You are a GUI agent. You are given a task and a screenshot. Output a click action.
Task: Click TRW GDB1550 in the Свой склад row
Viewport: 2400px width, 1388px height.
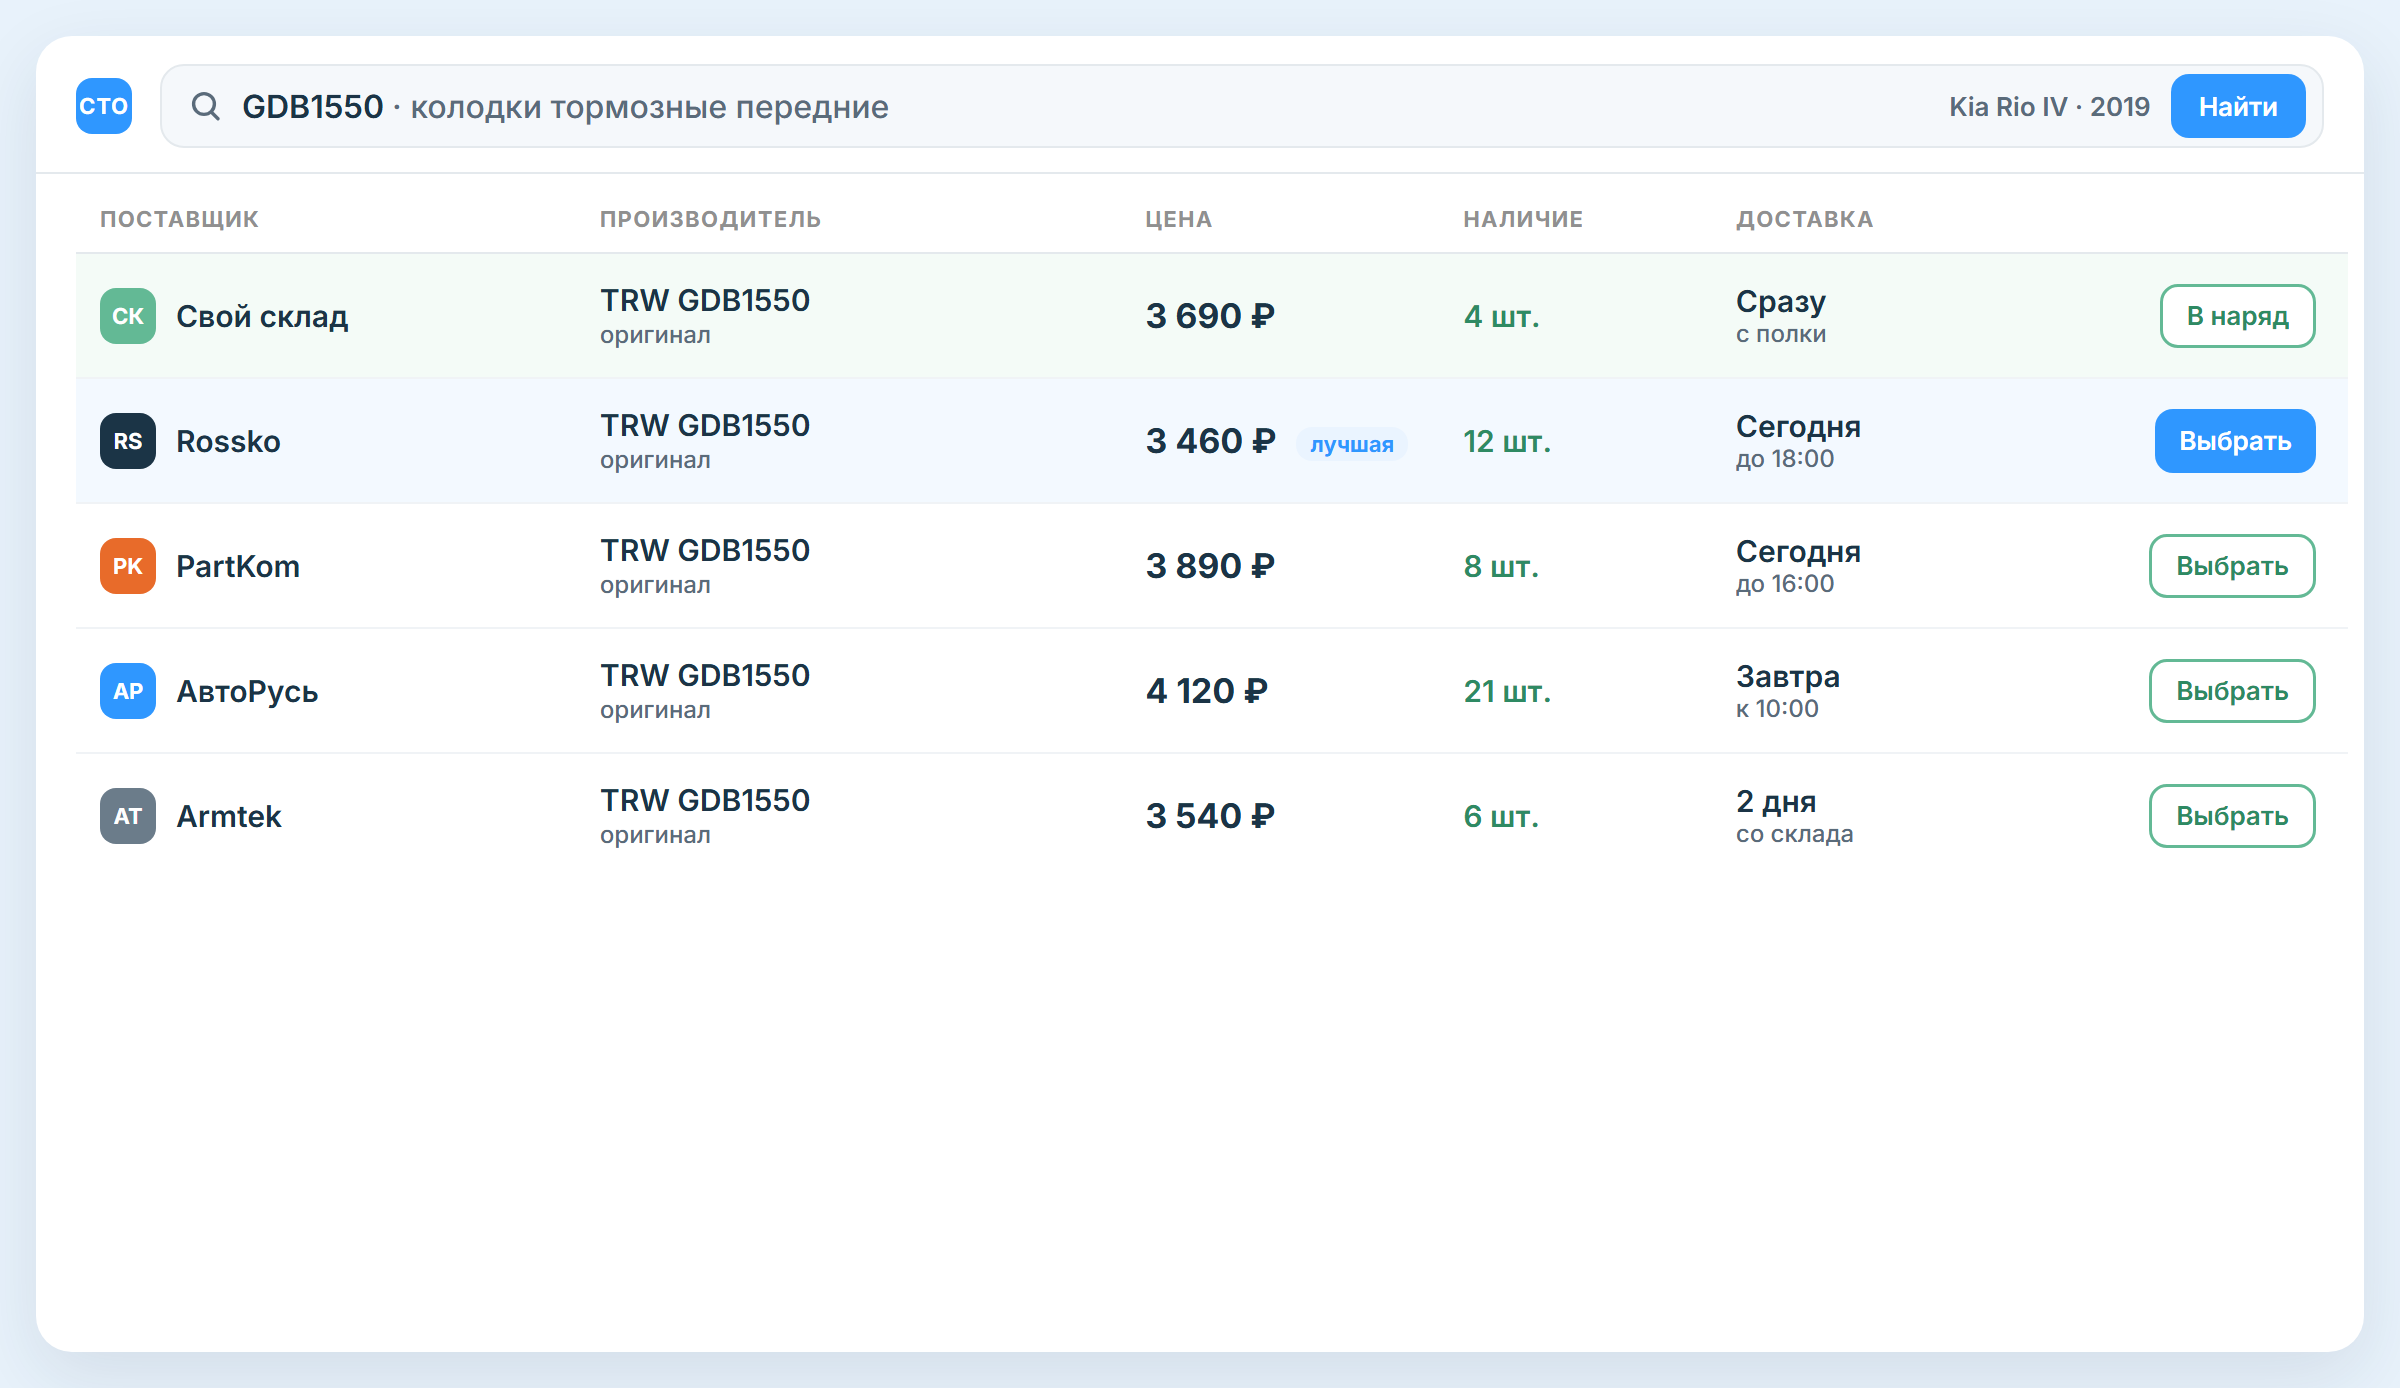[705, 300]
